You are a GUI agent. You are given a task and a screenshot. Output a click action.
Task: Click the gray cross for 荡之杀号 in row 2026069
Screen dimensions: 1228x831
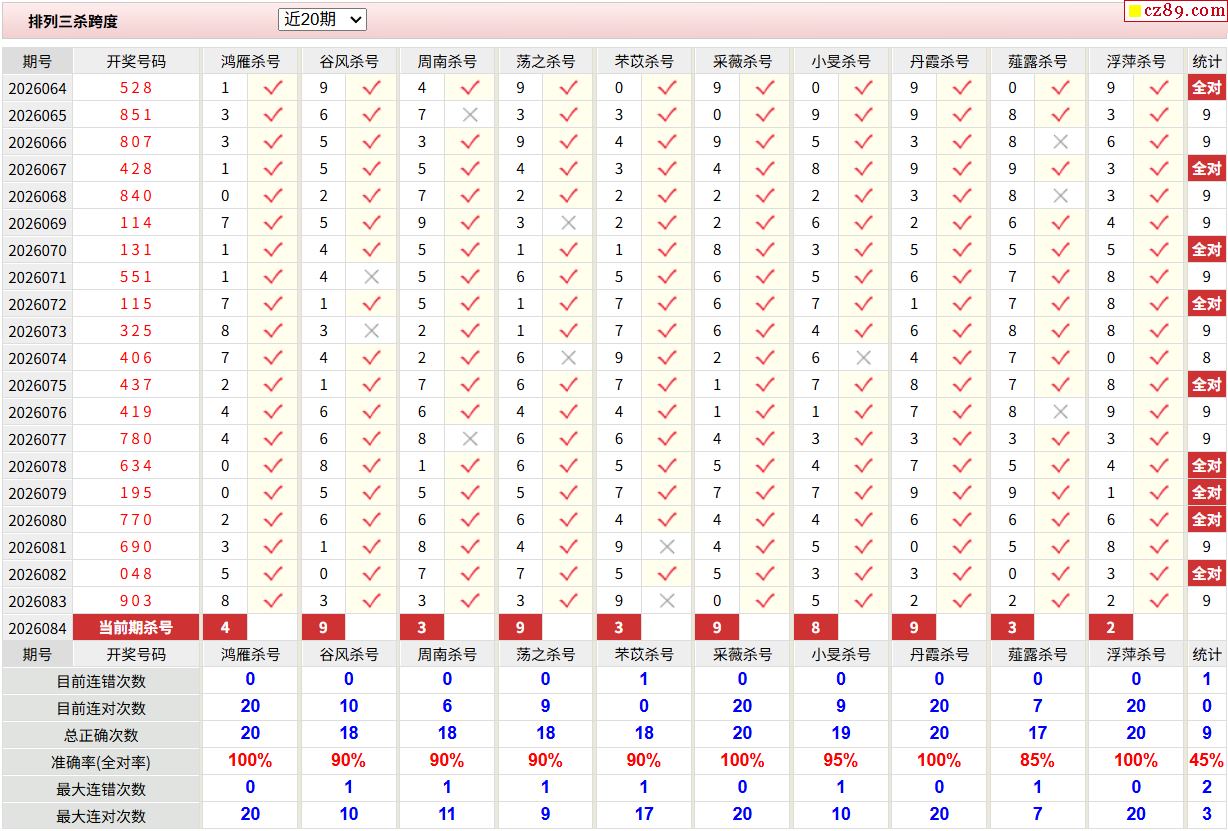point(569,223)
